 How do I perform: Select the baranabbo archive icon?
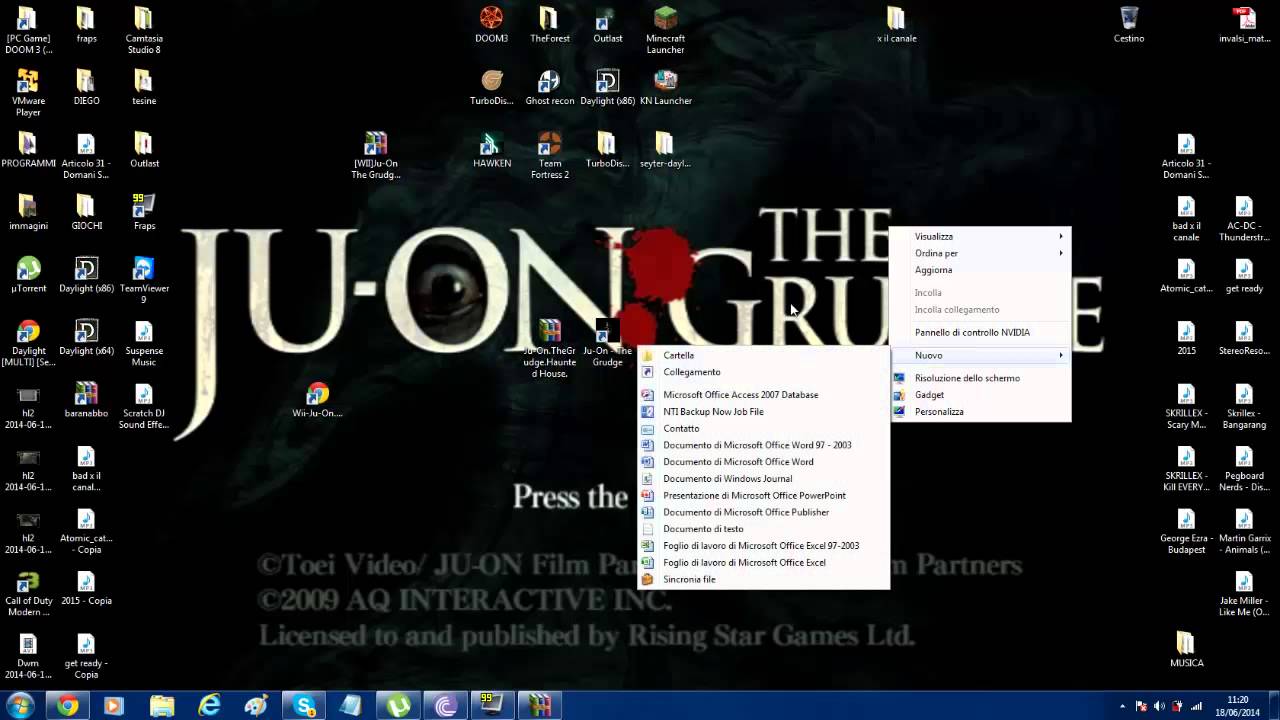pos(86,399)
